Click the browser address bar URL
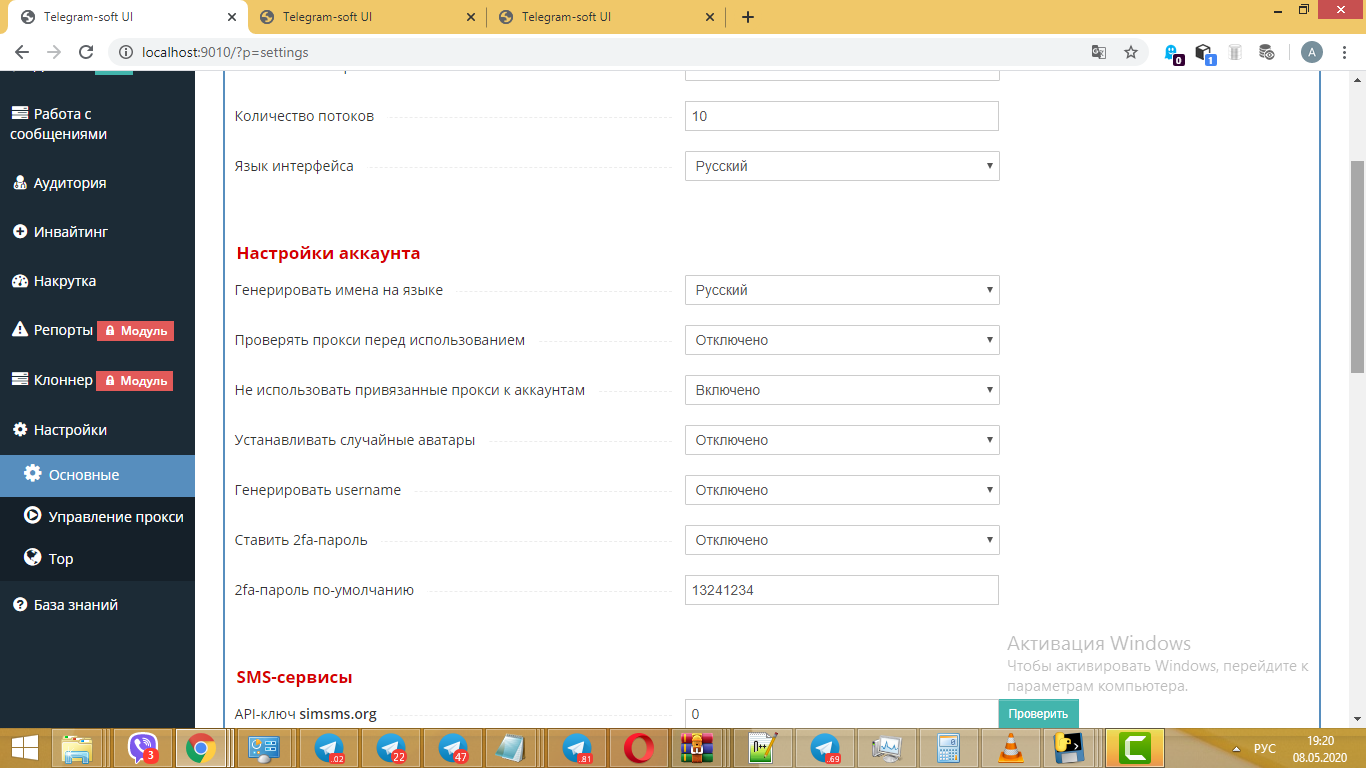This screenshot has height=768, width=1366. 226,52
